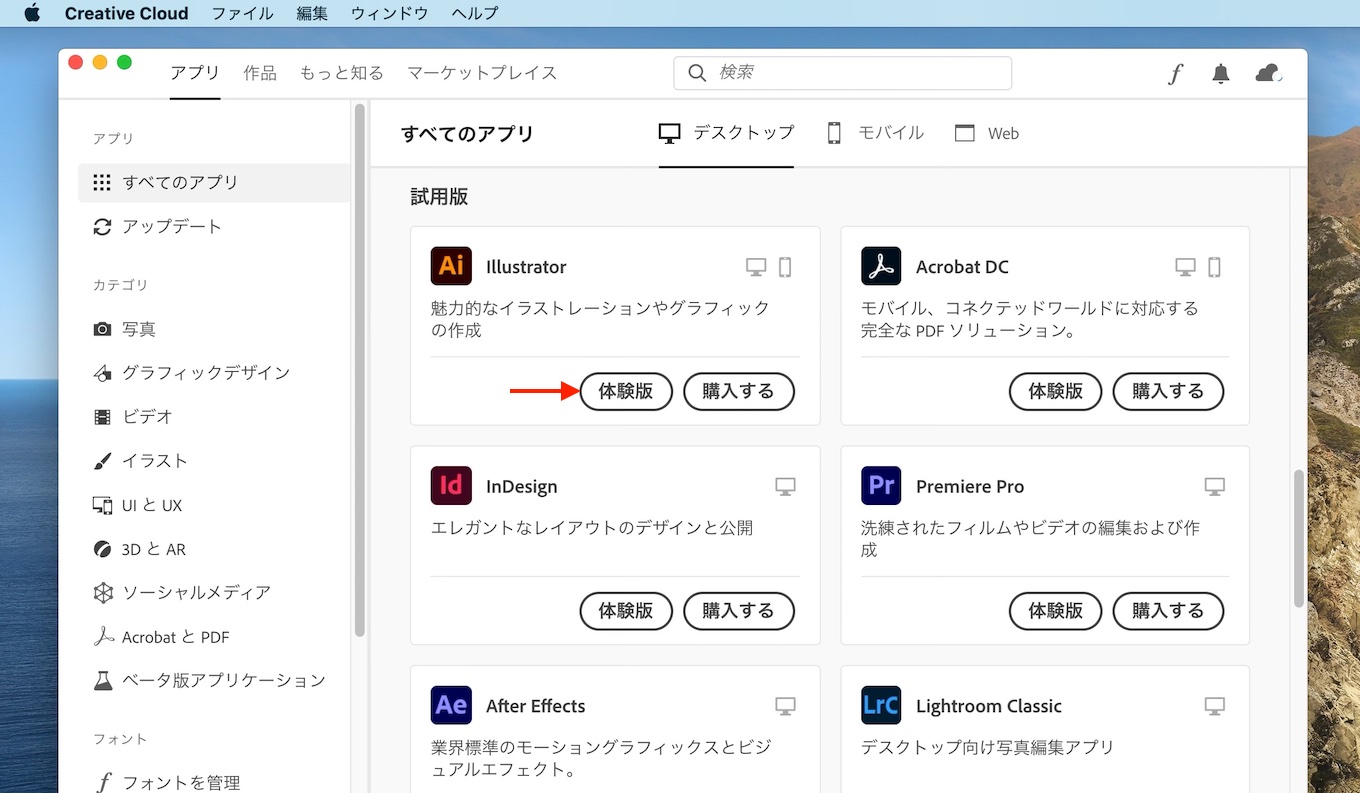
Task: Click the search magnifier icon
Action: [697, 73]
